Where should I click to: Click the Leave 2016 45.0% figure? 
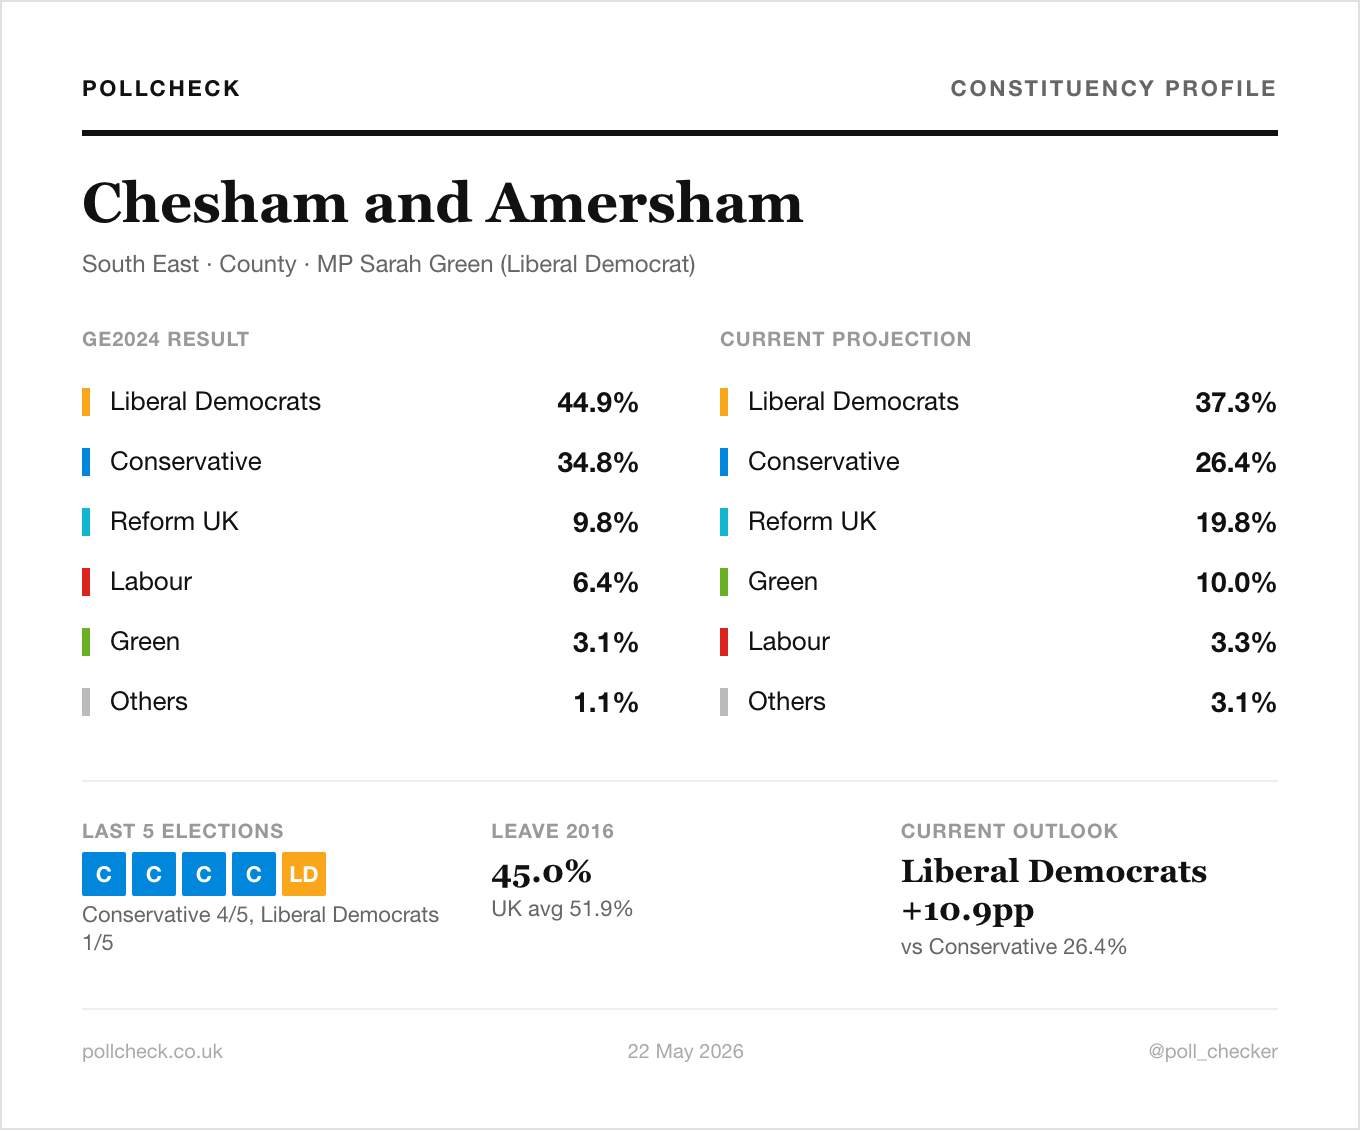542,873
